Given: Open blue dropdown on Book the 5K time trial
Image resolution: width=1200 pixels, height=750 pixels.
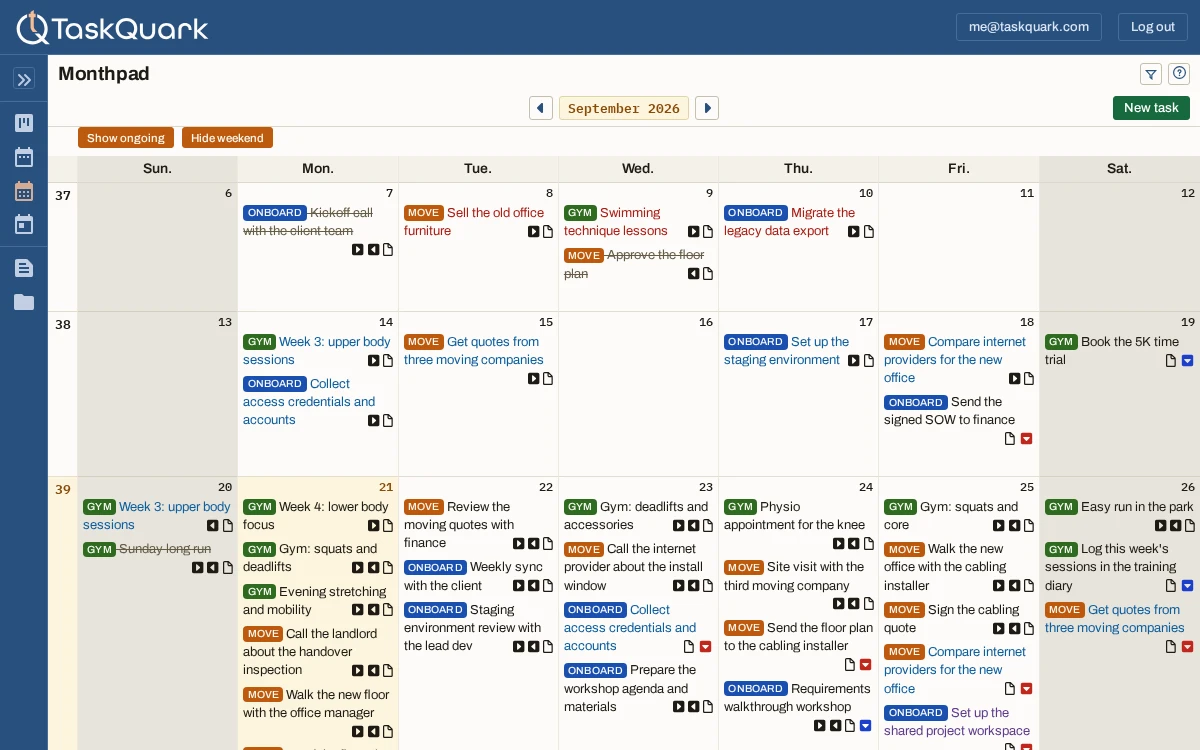Looking at the screenshot, I should tap(1188, 361).
